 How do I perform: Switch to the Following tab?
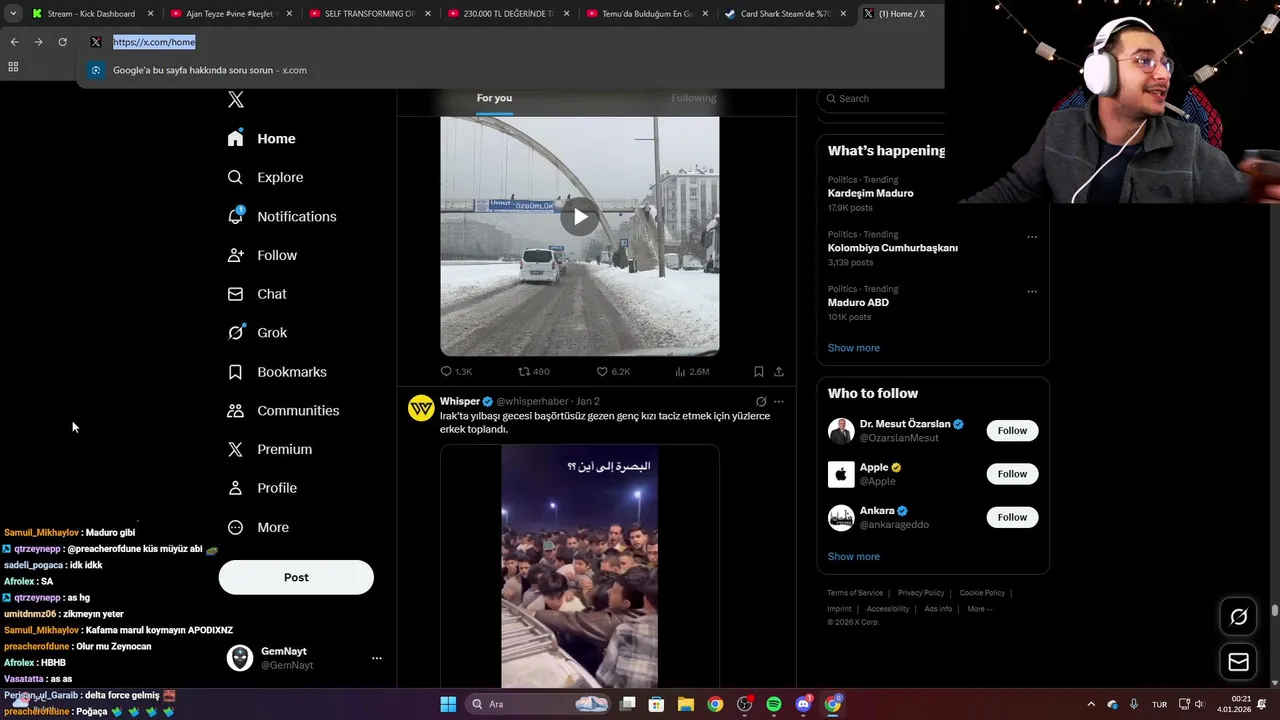tap(694, 98)
